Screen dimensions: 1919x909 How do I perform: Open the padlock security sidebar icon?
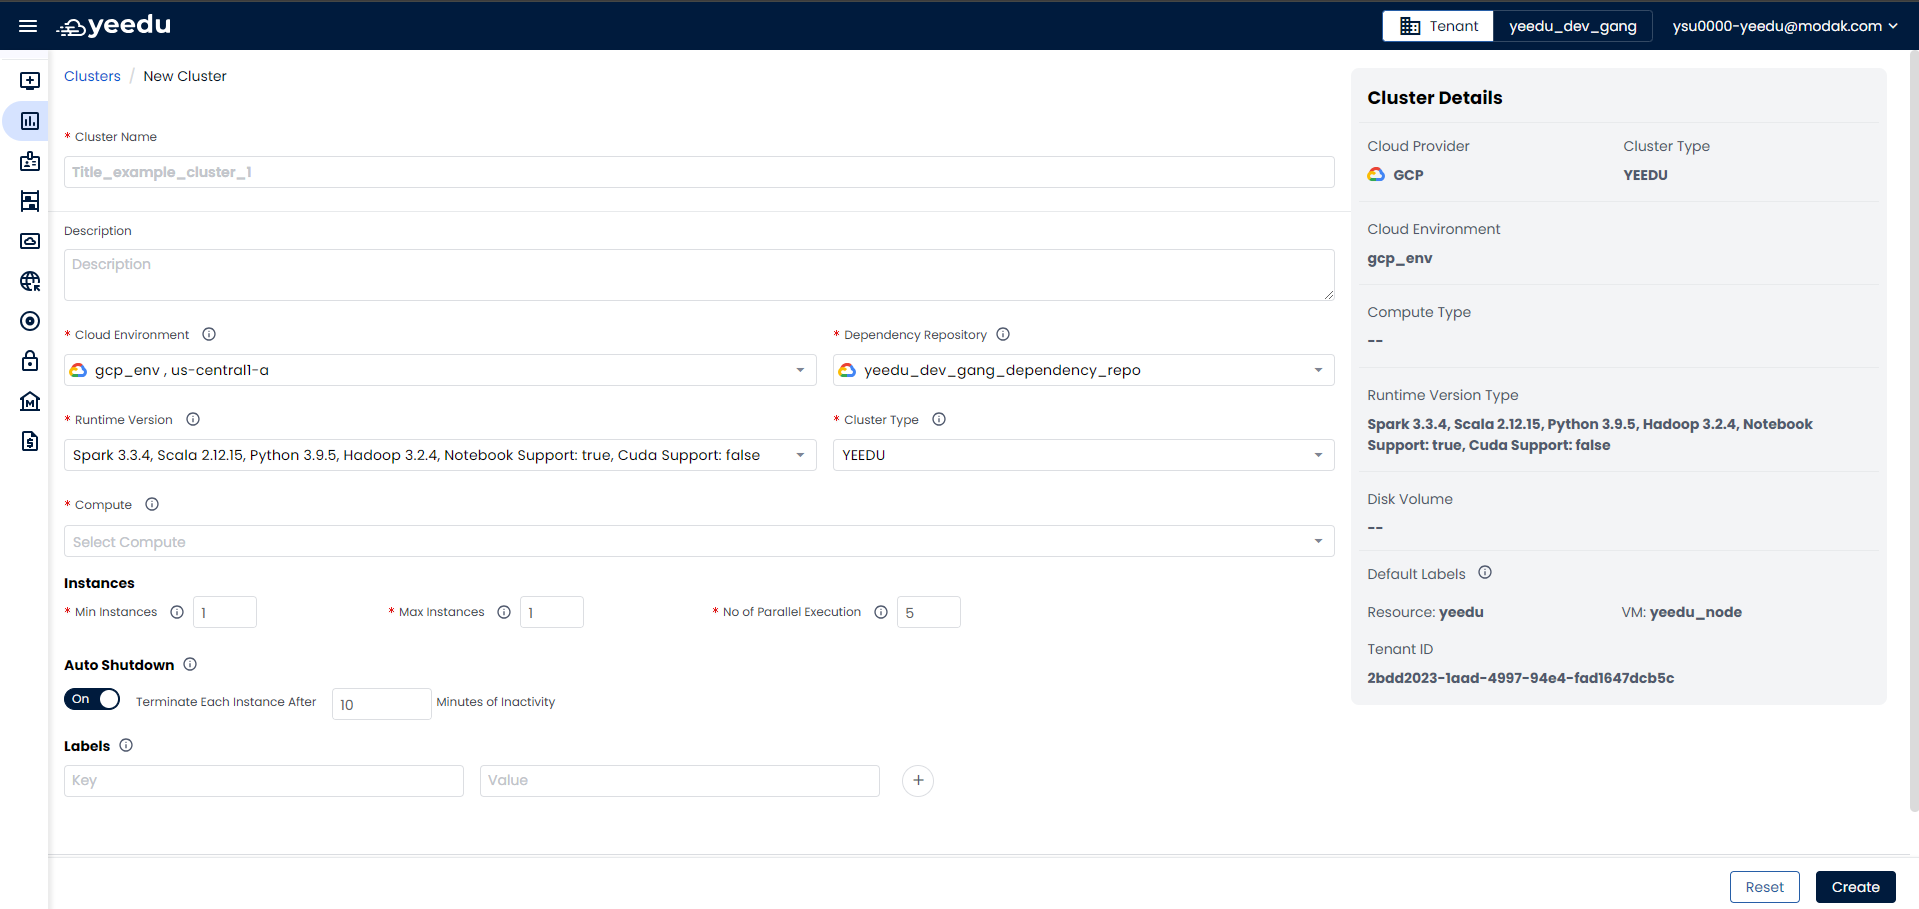[30, 361]
